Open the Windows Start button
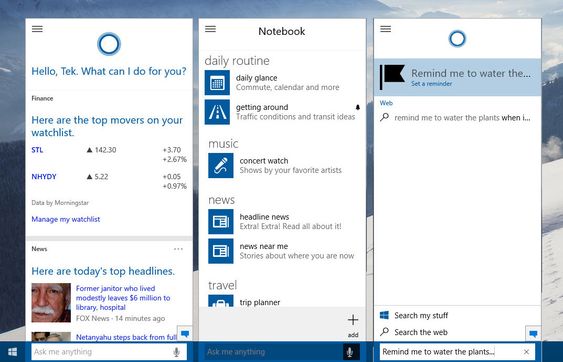The height and width of the screenshot is (362, 563). [13, 352]
